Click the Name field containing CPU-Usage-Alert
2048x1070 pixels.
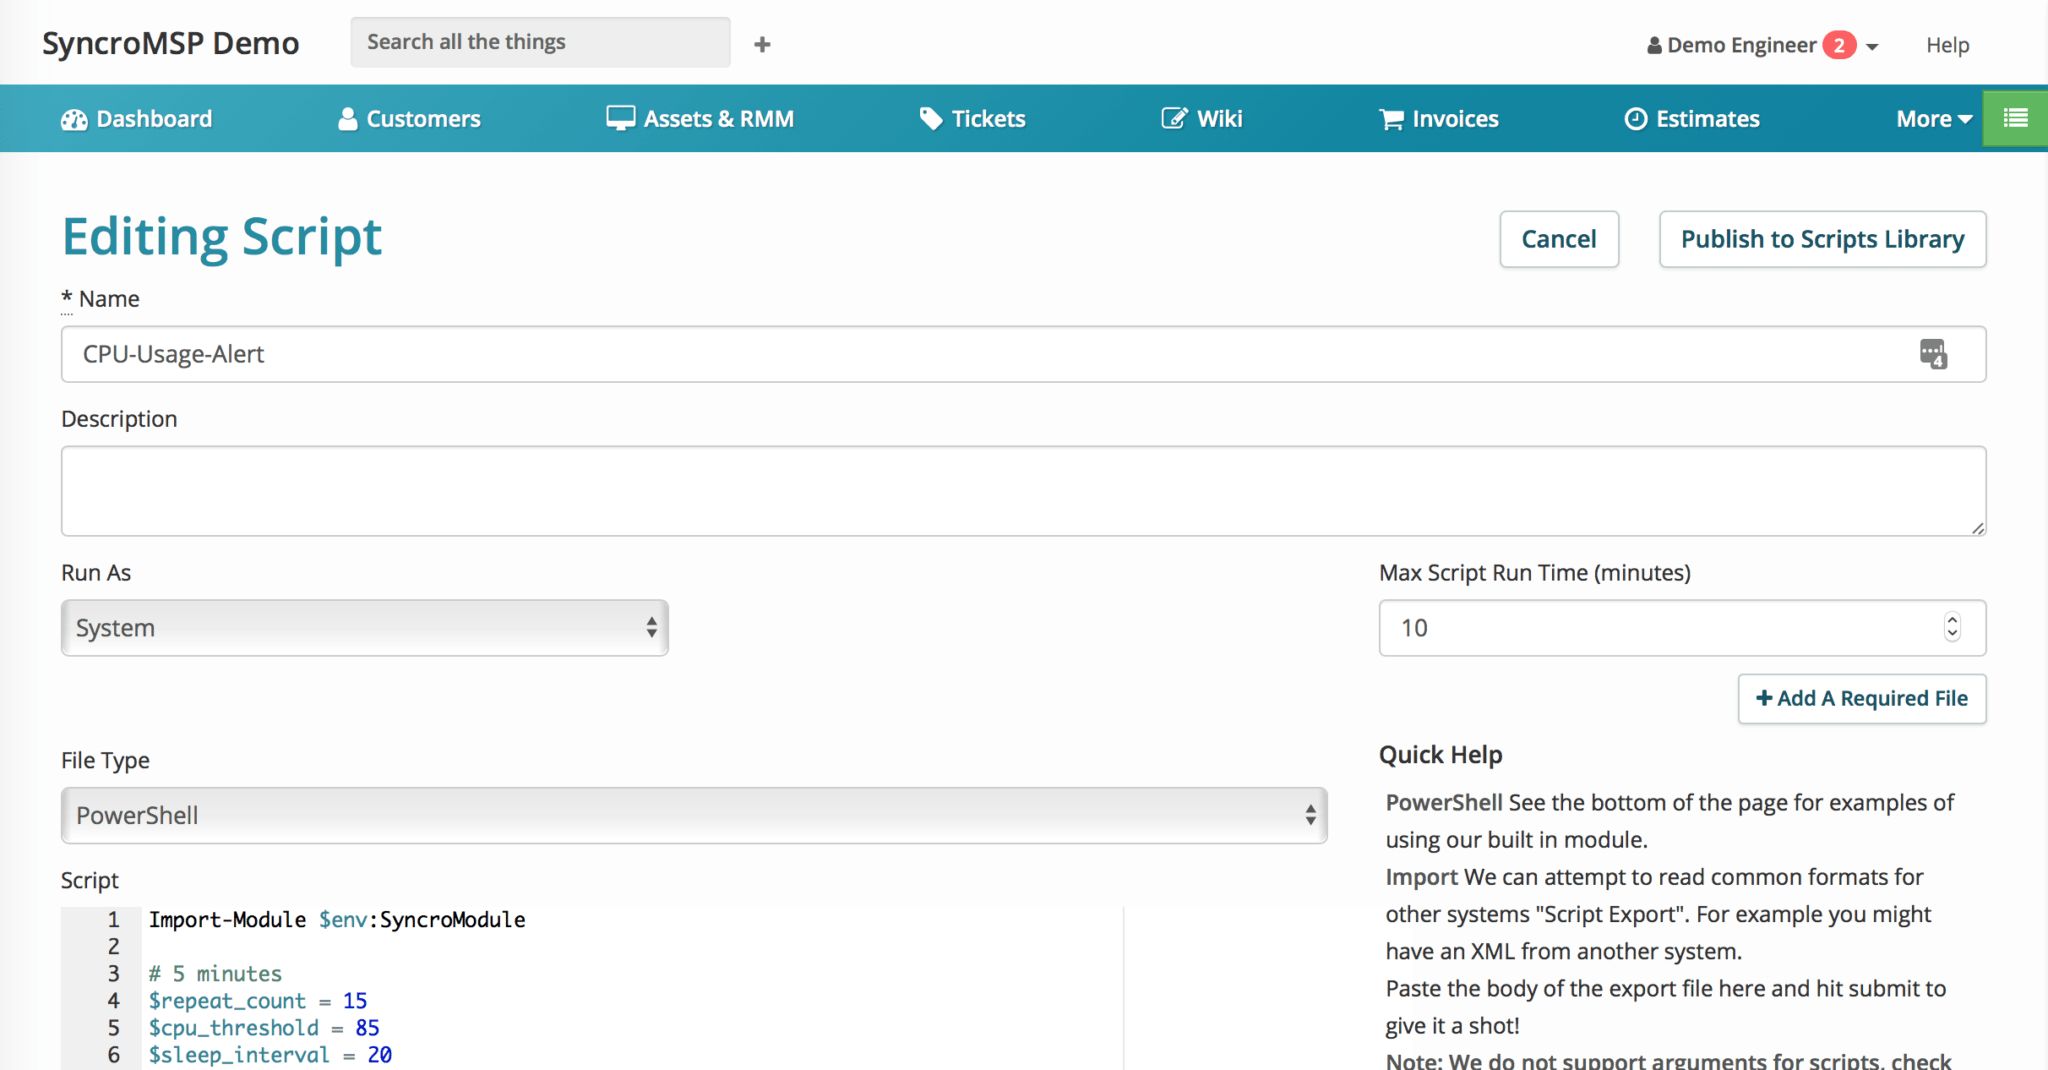[1023, 354]
